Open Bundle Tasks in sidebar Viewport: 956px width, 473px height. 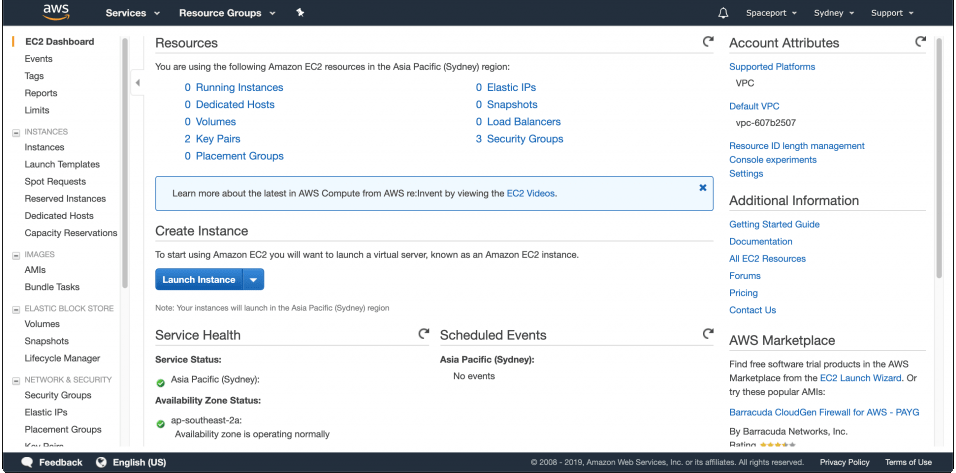52,286
